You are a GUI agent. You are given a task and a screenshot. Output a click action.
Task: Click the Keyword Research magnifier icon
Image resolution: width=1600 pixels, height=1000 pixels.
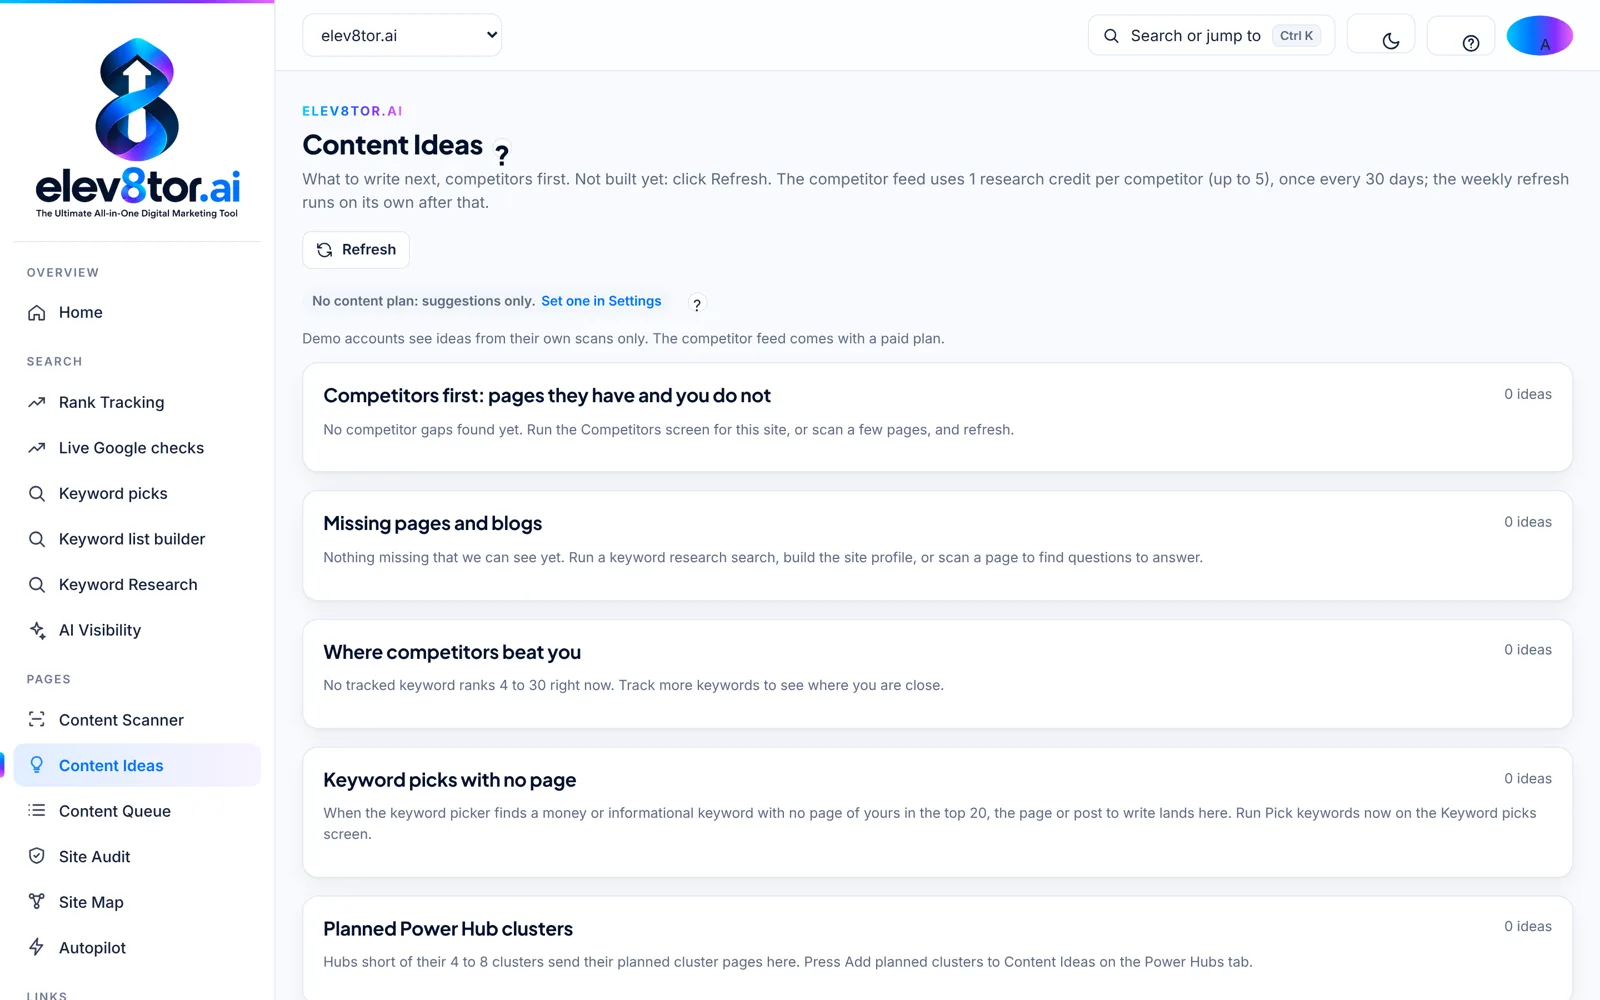(37, 584)
